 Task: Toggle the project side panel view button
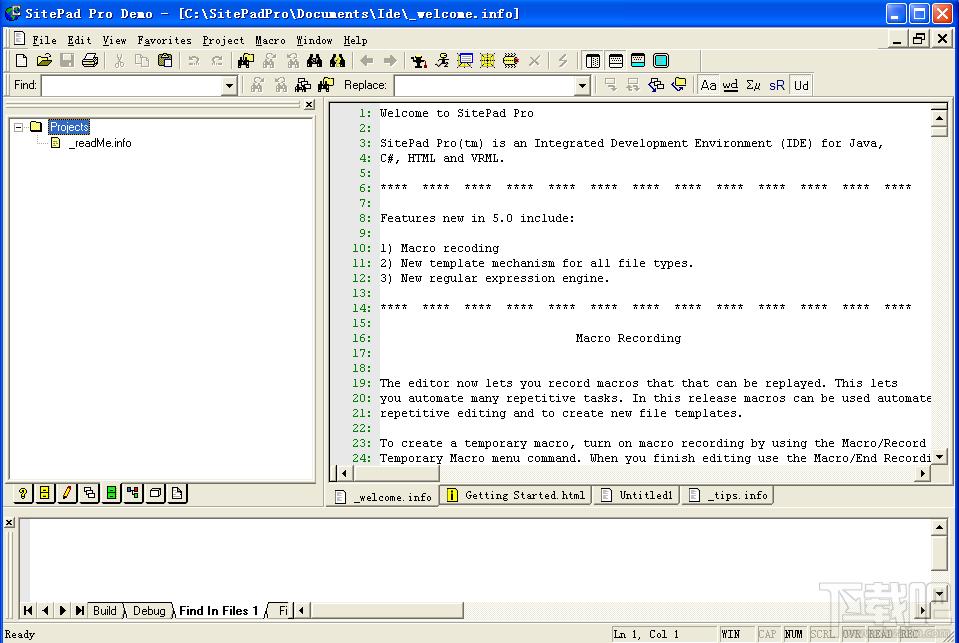coord(592,61)
